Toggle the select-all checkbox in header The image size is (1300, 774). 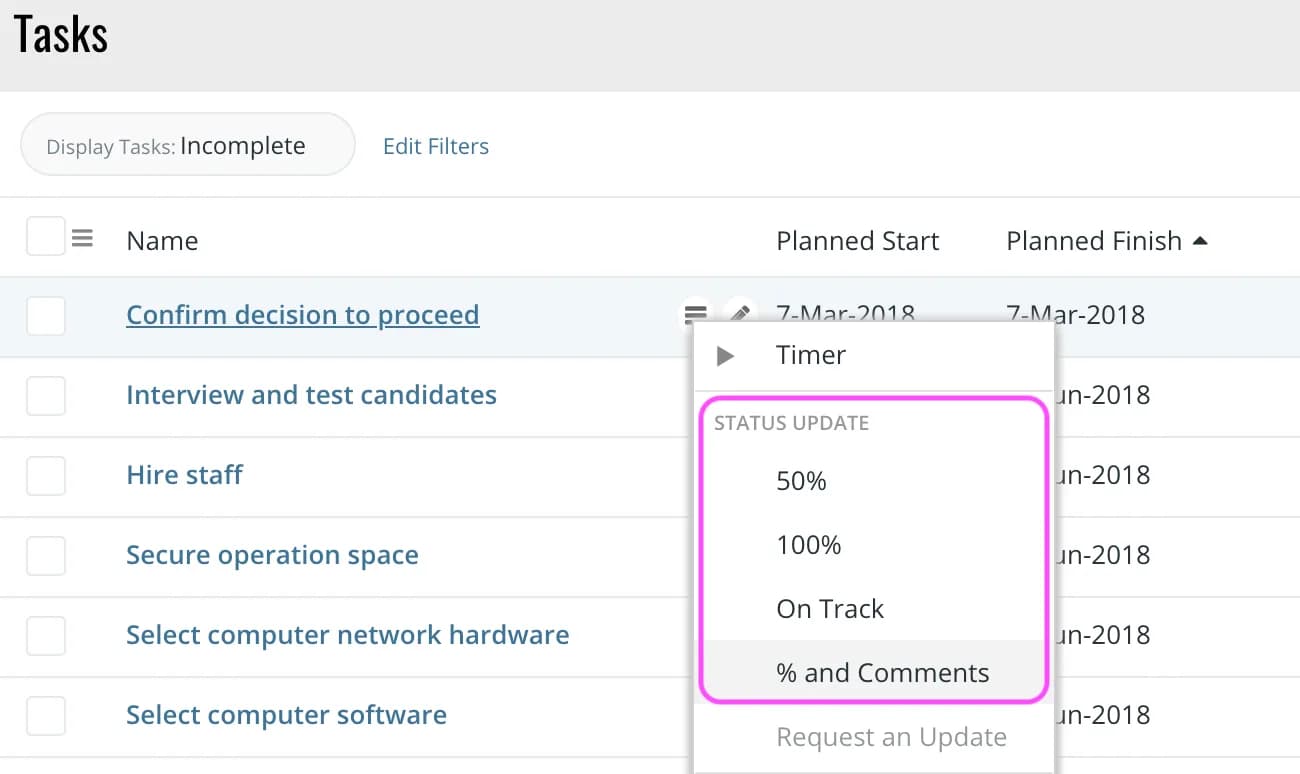click(x=45, y=236)
